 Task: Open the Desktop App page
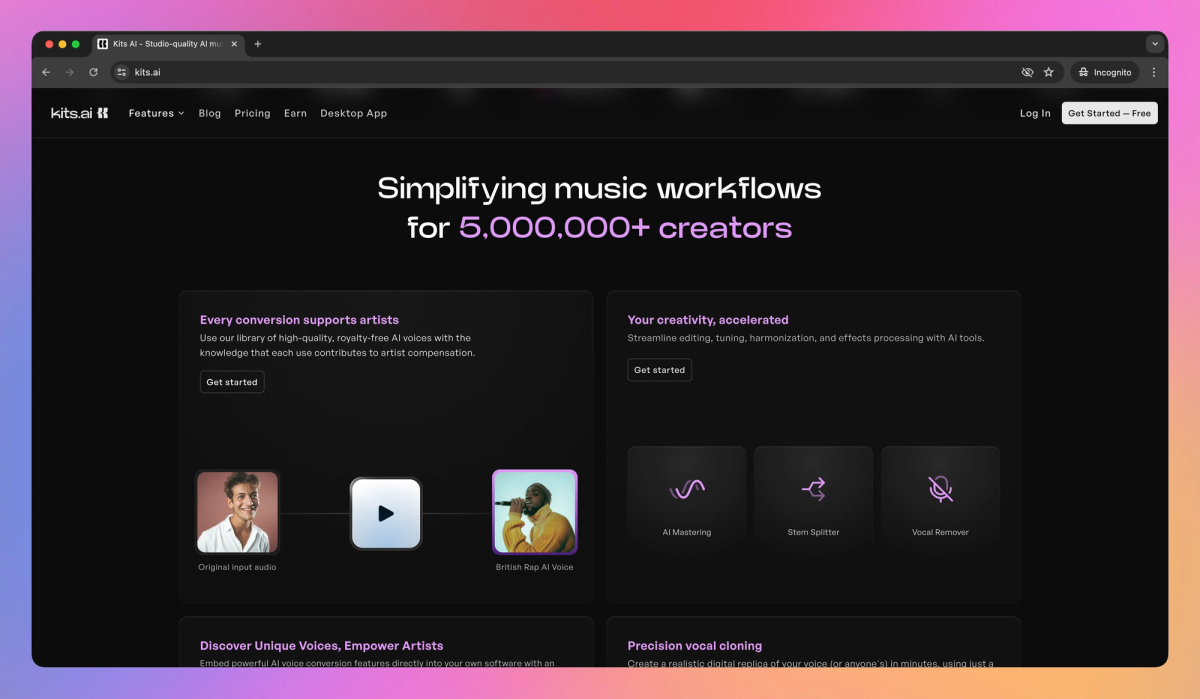click(353, 113)
